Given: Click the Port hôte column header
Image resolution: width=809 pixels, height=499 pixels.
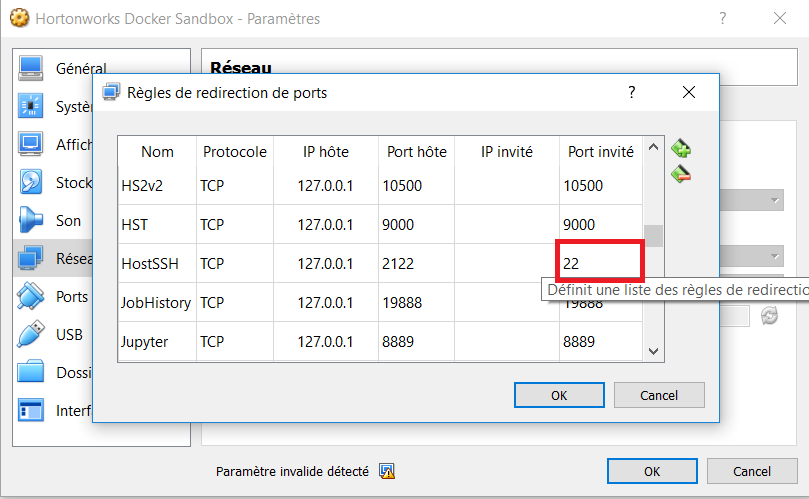Looking at the screenshot, I should tap(416, 152).
